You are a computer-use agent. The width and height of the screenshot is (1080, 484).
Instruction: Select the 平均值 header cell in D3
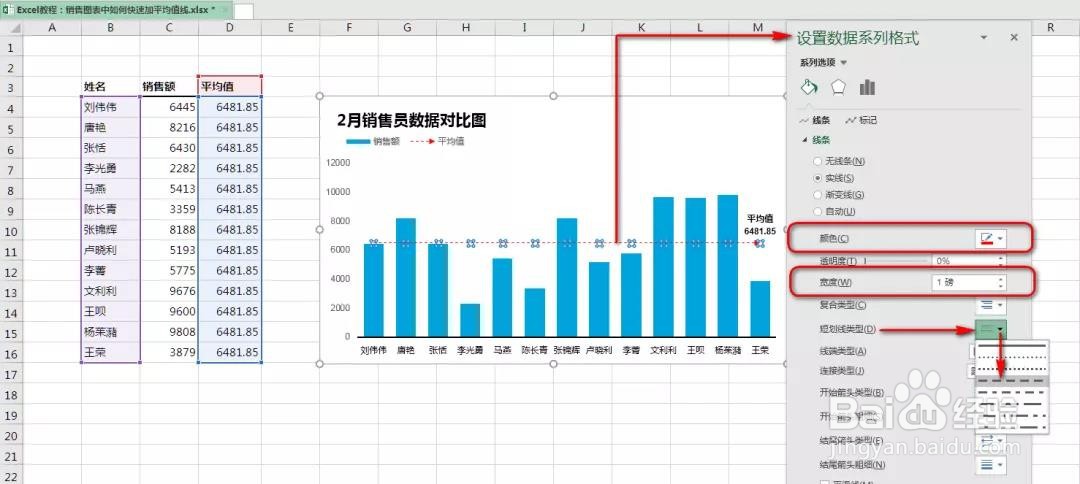[230, 86]
